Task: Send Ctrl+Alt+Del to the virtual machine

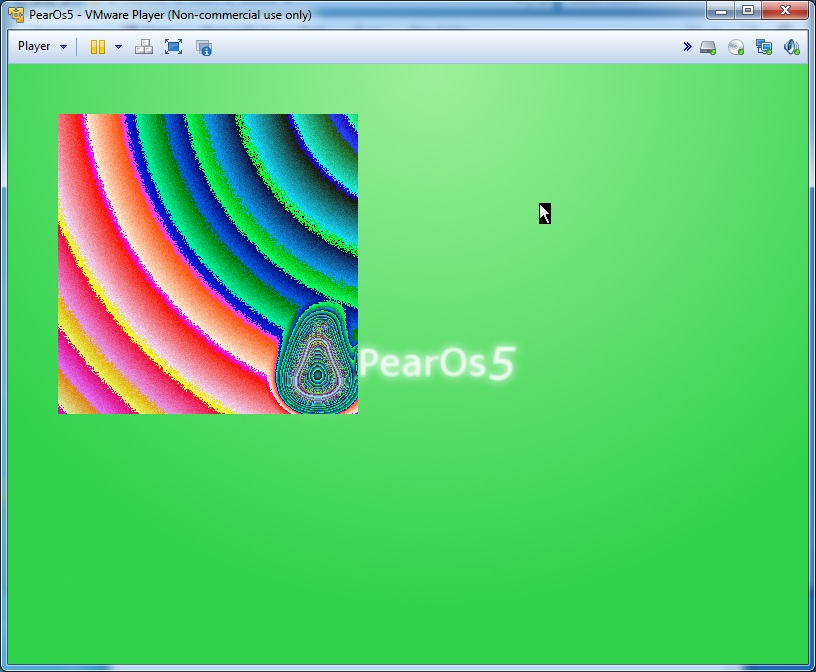Action: pos(144,47)
